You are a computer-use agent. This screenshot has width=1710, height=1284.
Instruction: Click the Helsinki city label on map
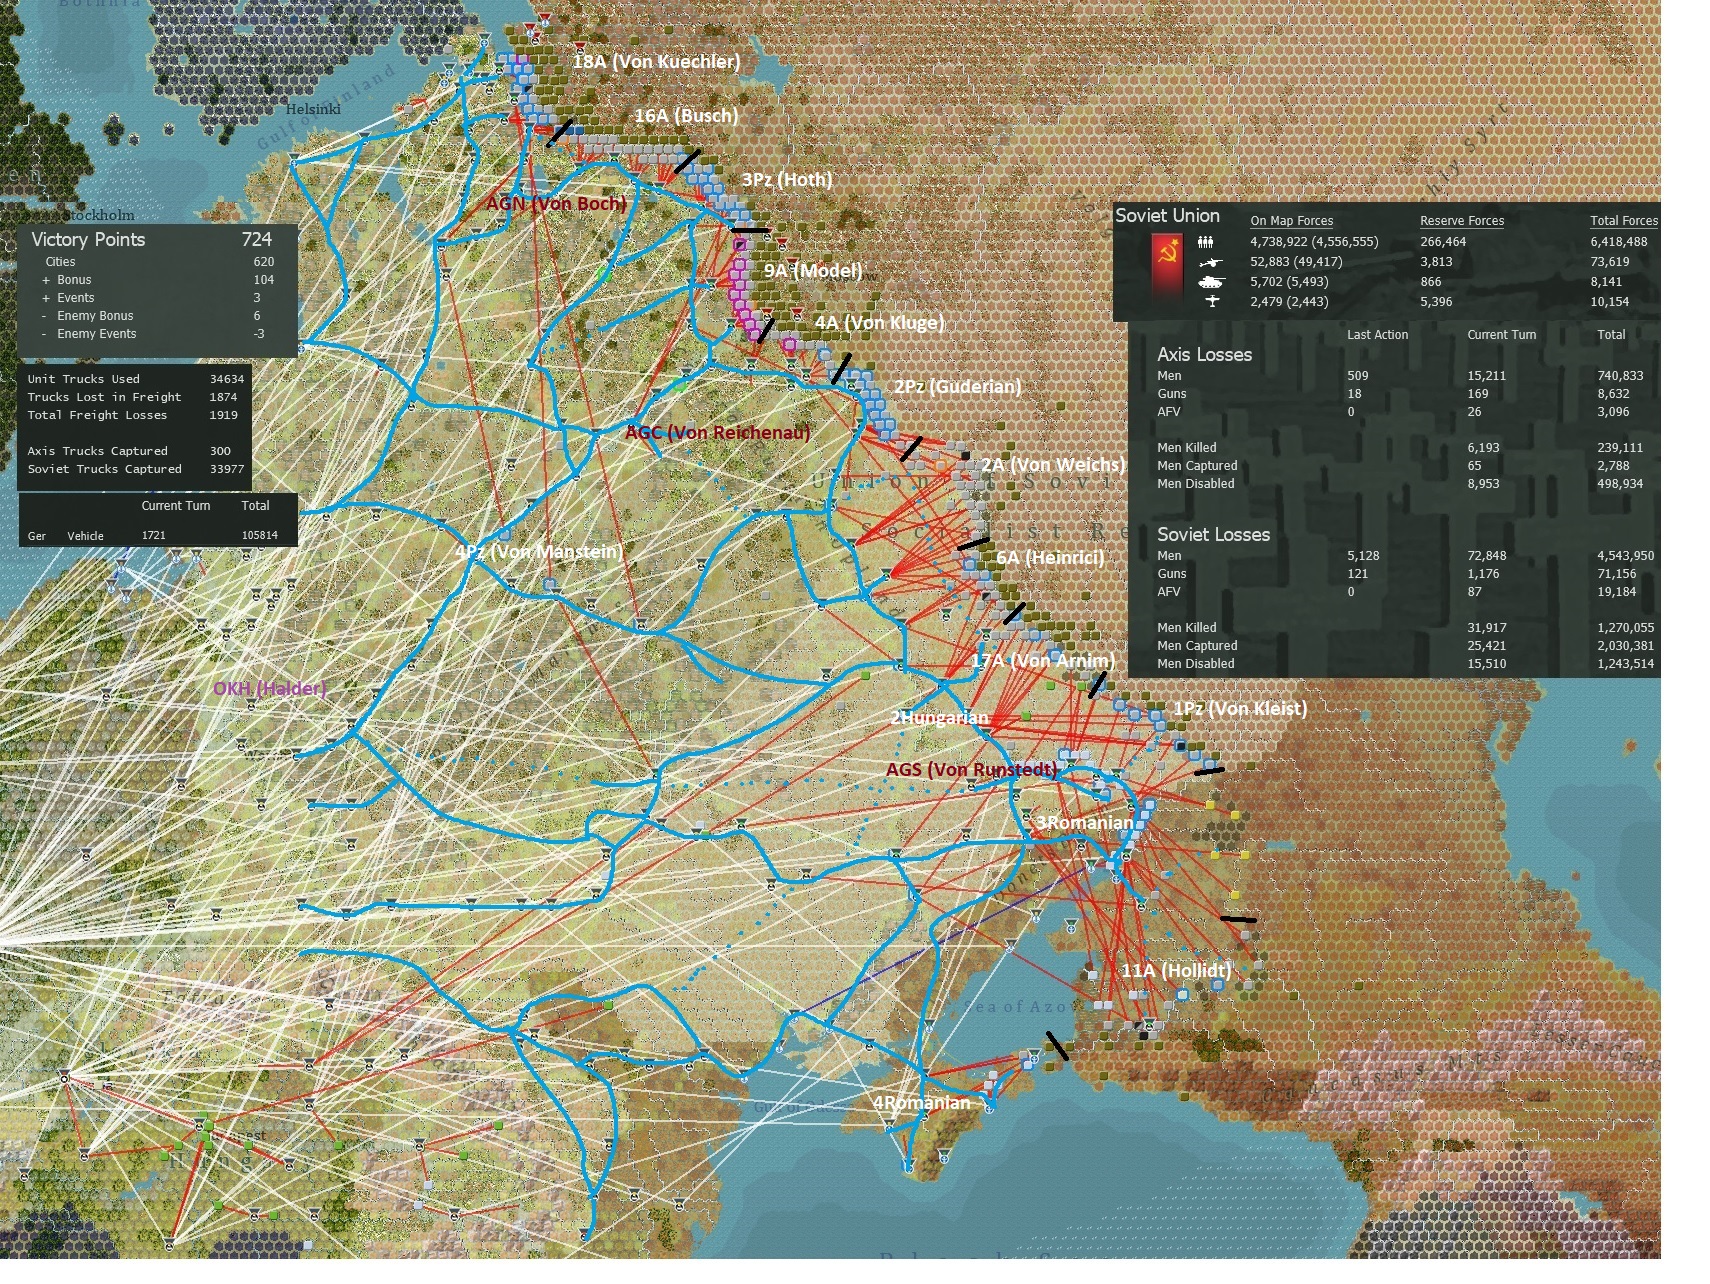313,109
